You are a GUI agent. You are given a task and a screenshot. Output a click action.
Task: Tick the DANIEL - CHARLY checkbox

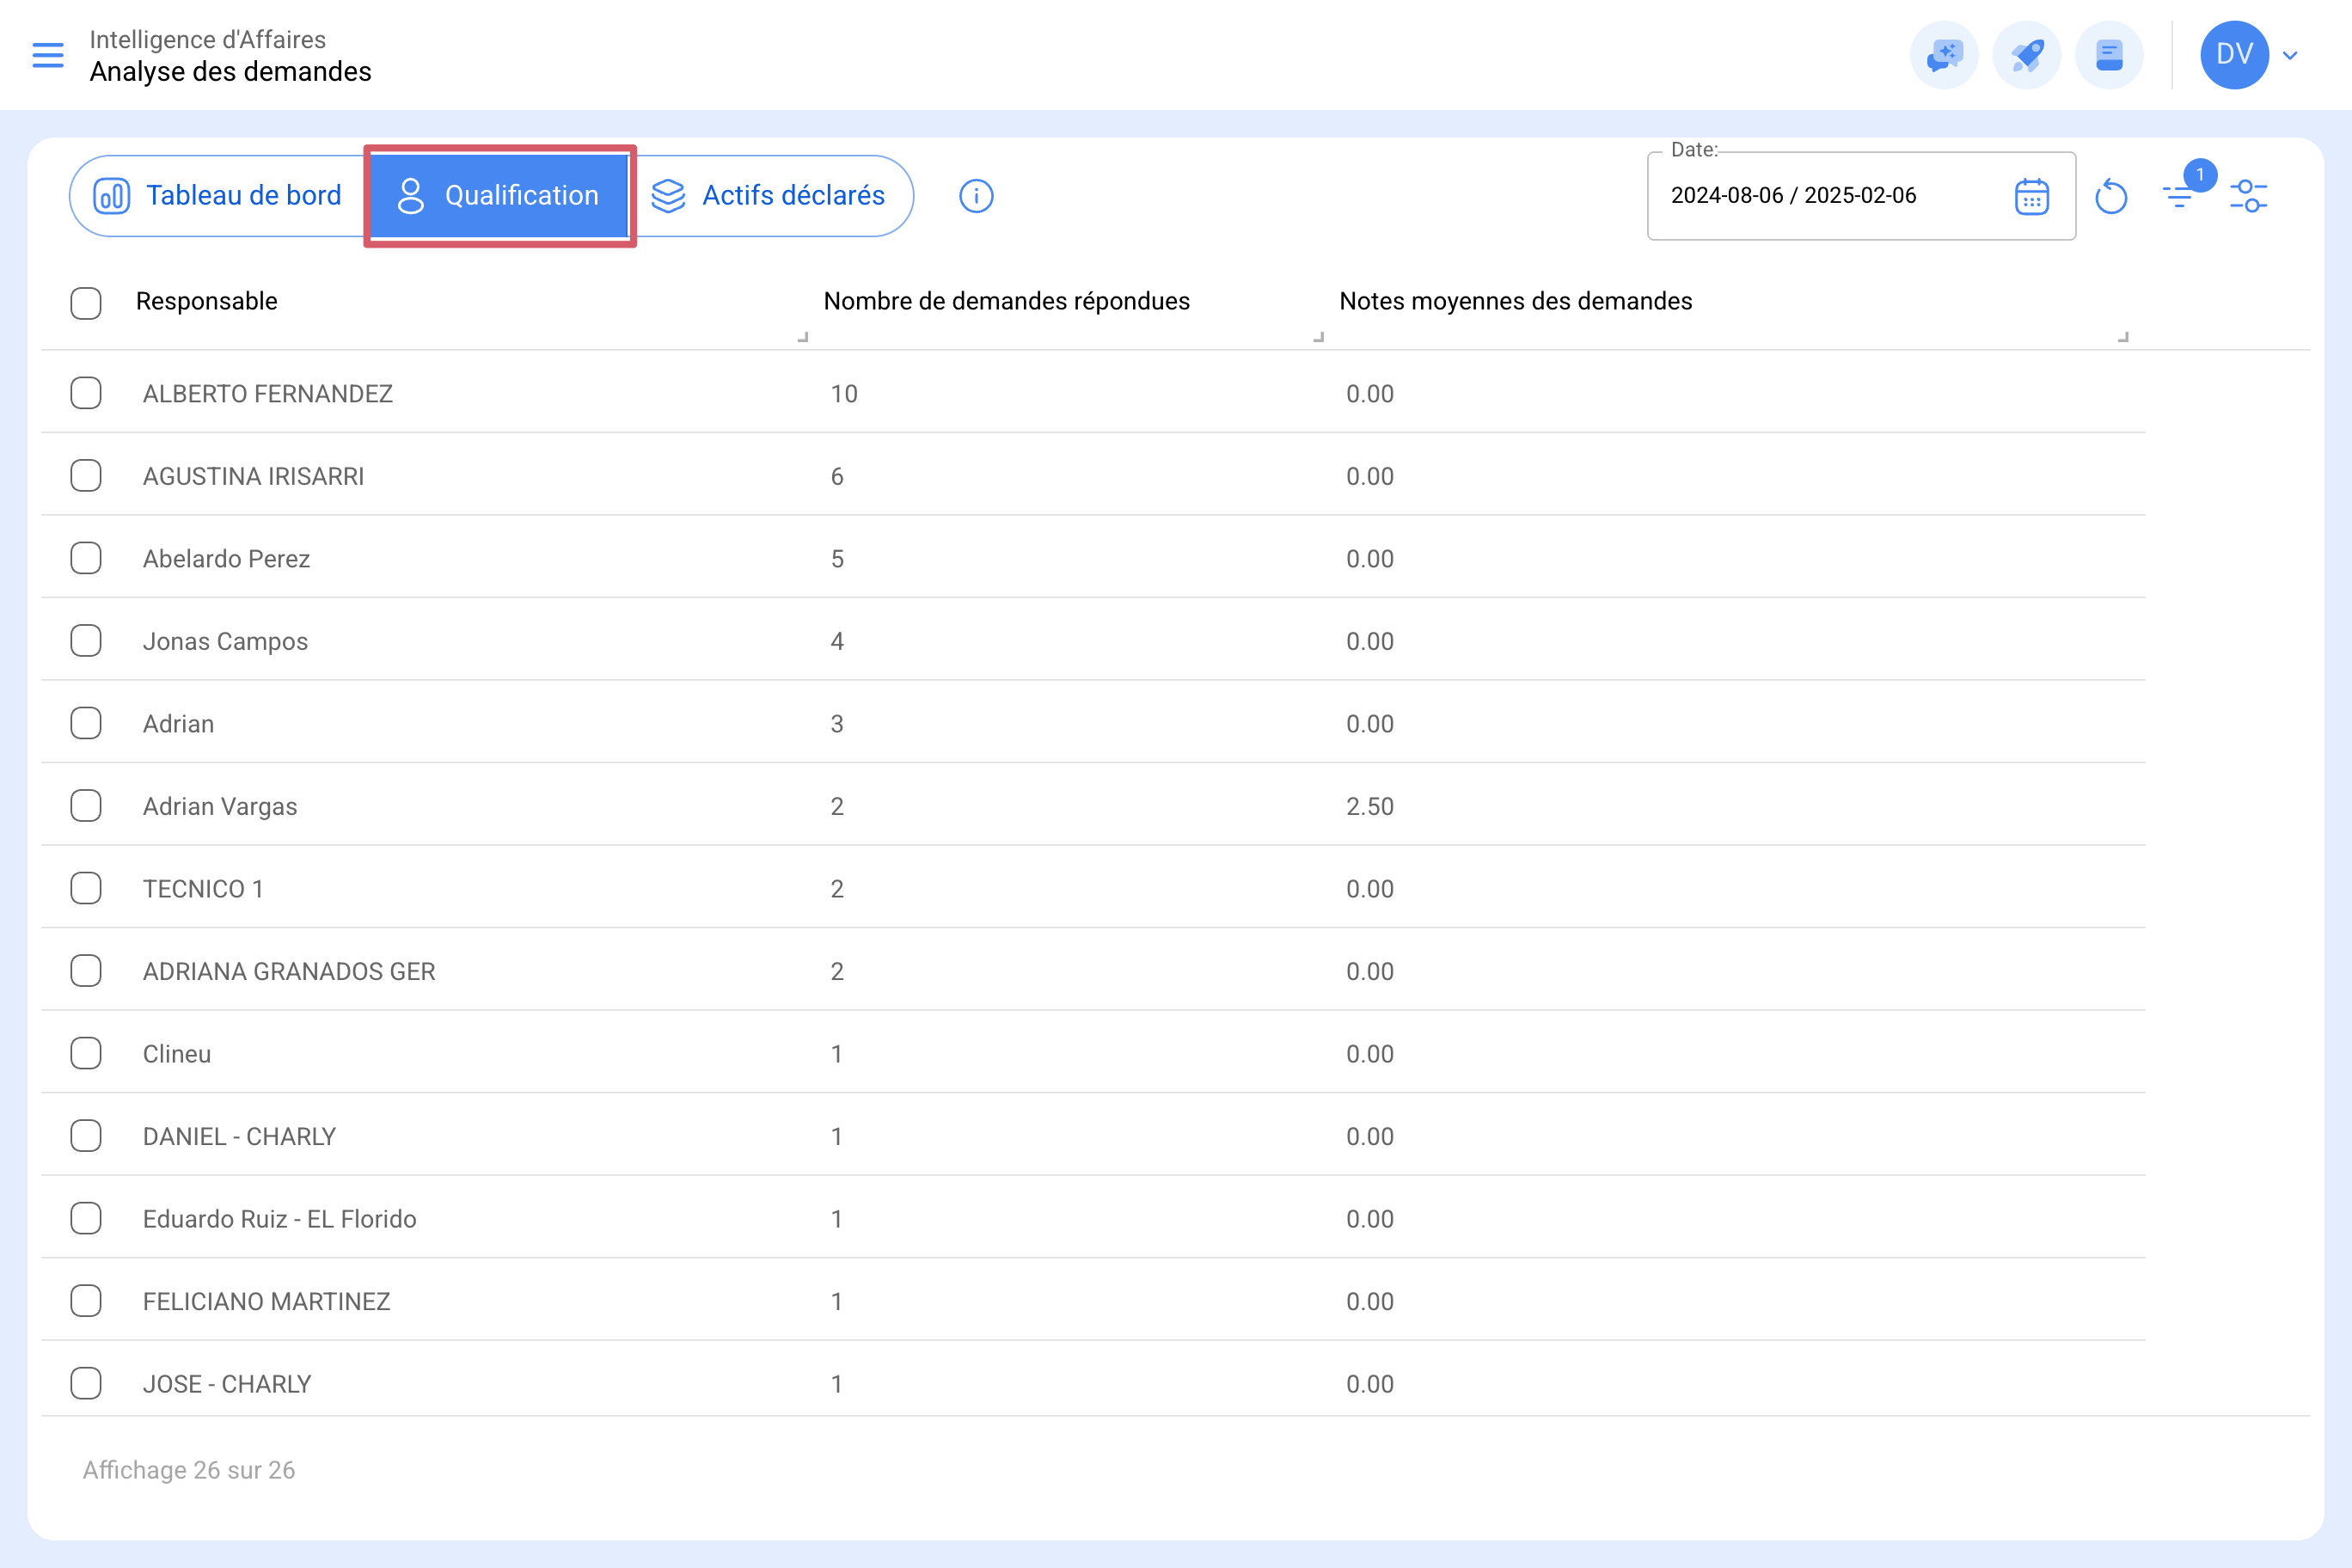[86, 1136]
